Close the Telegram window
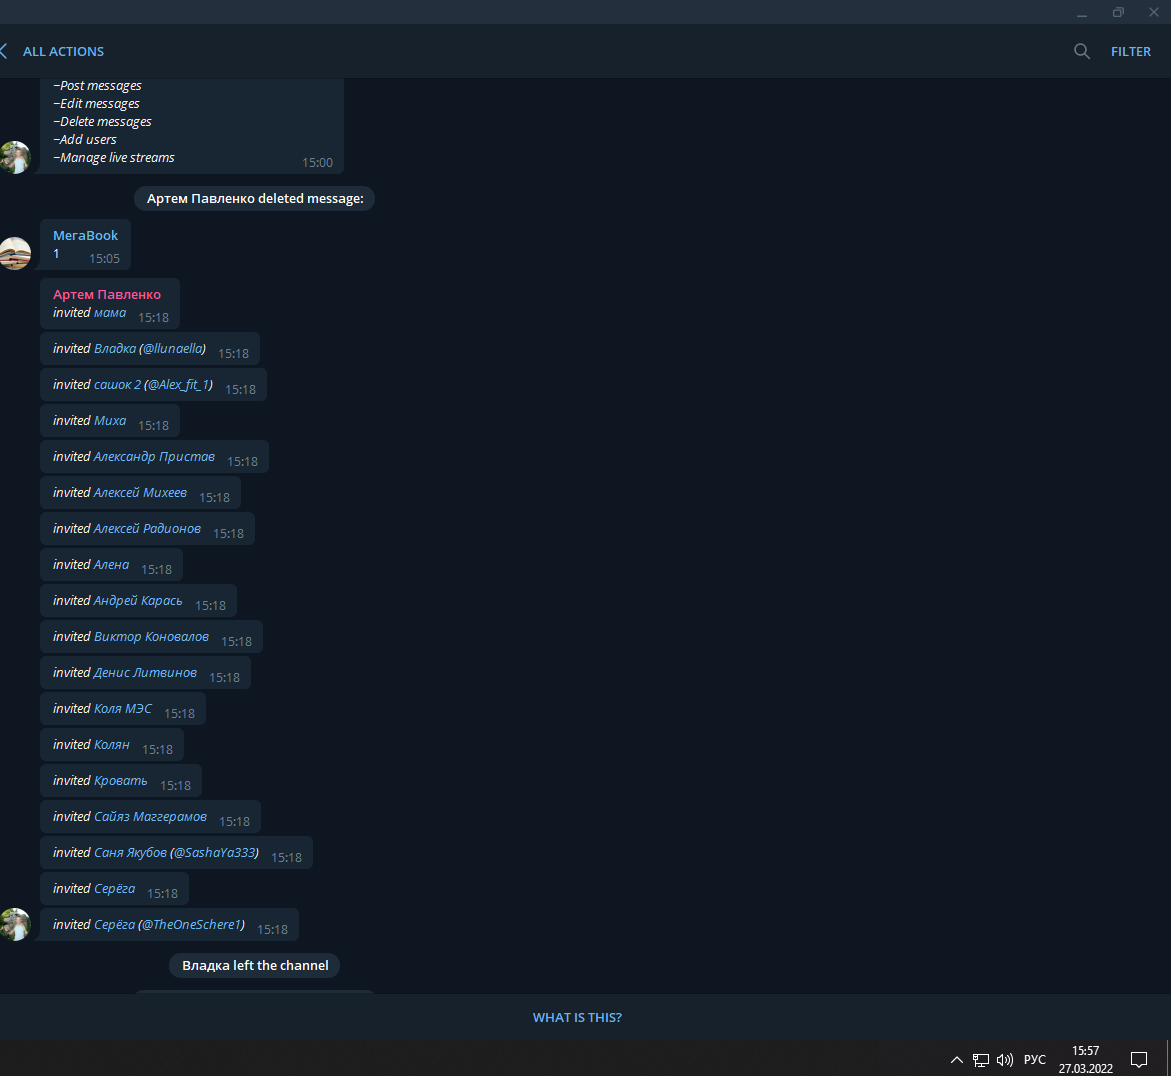1171x1076 pixels. click(1153, 12)
